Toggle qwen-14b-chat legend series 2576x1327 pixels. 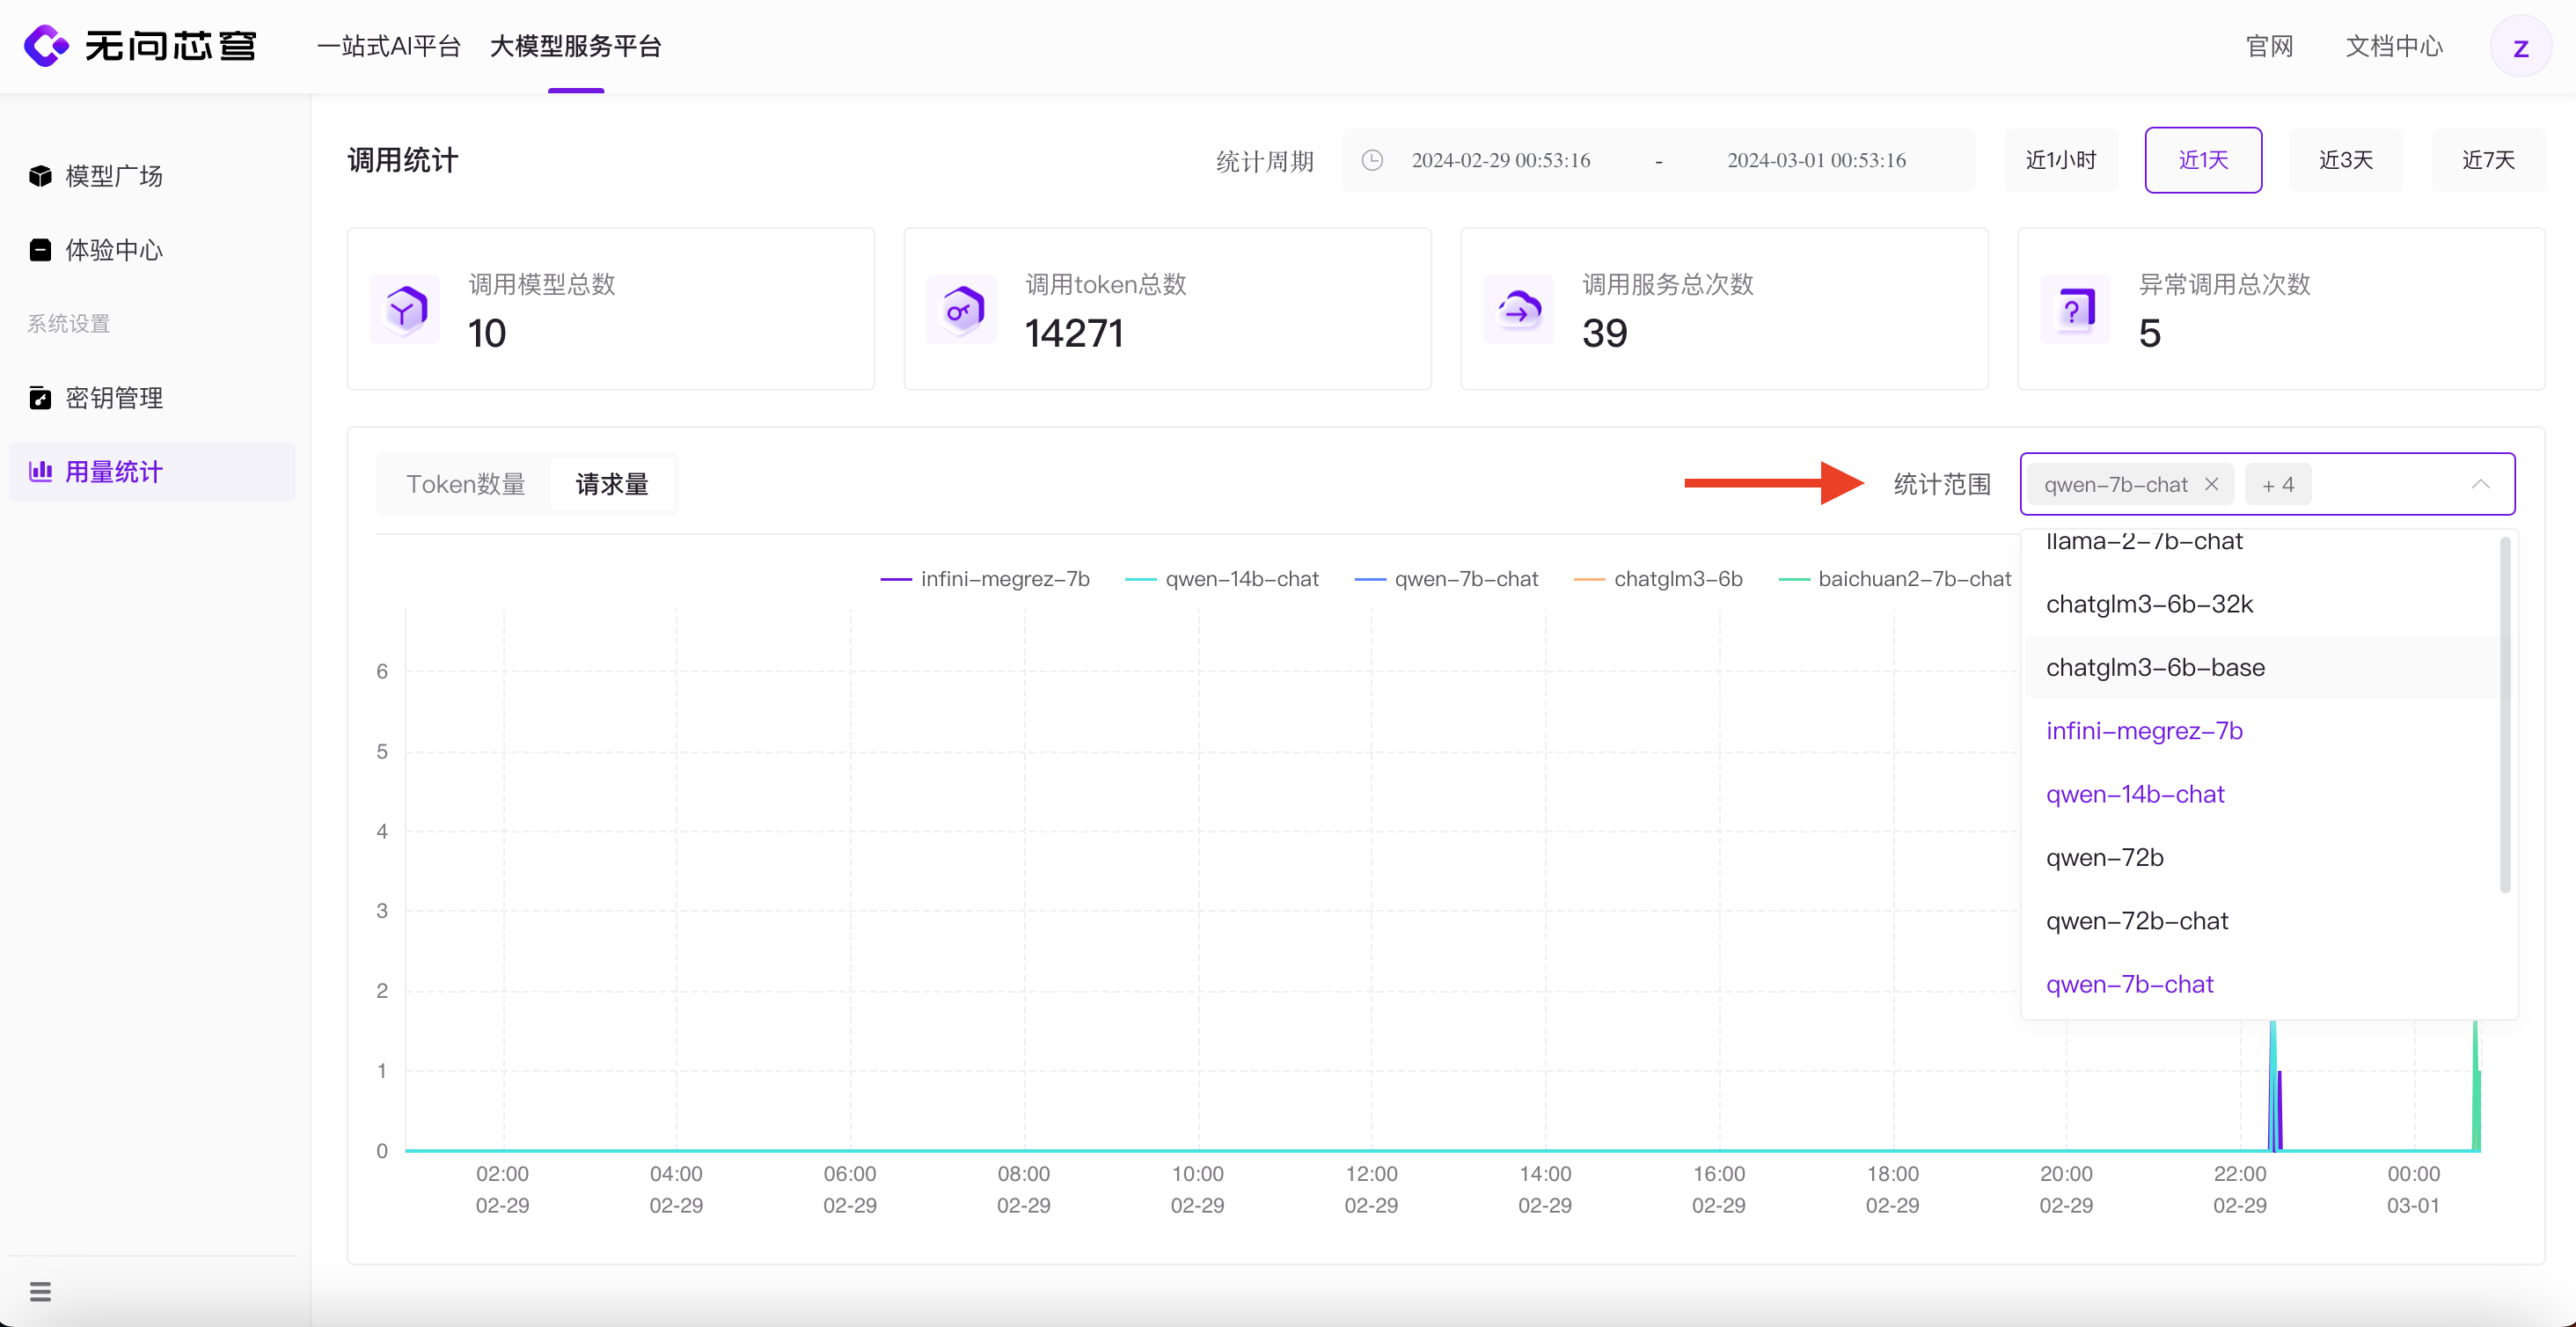[1222, 579]
